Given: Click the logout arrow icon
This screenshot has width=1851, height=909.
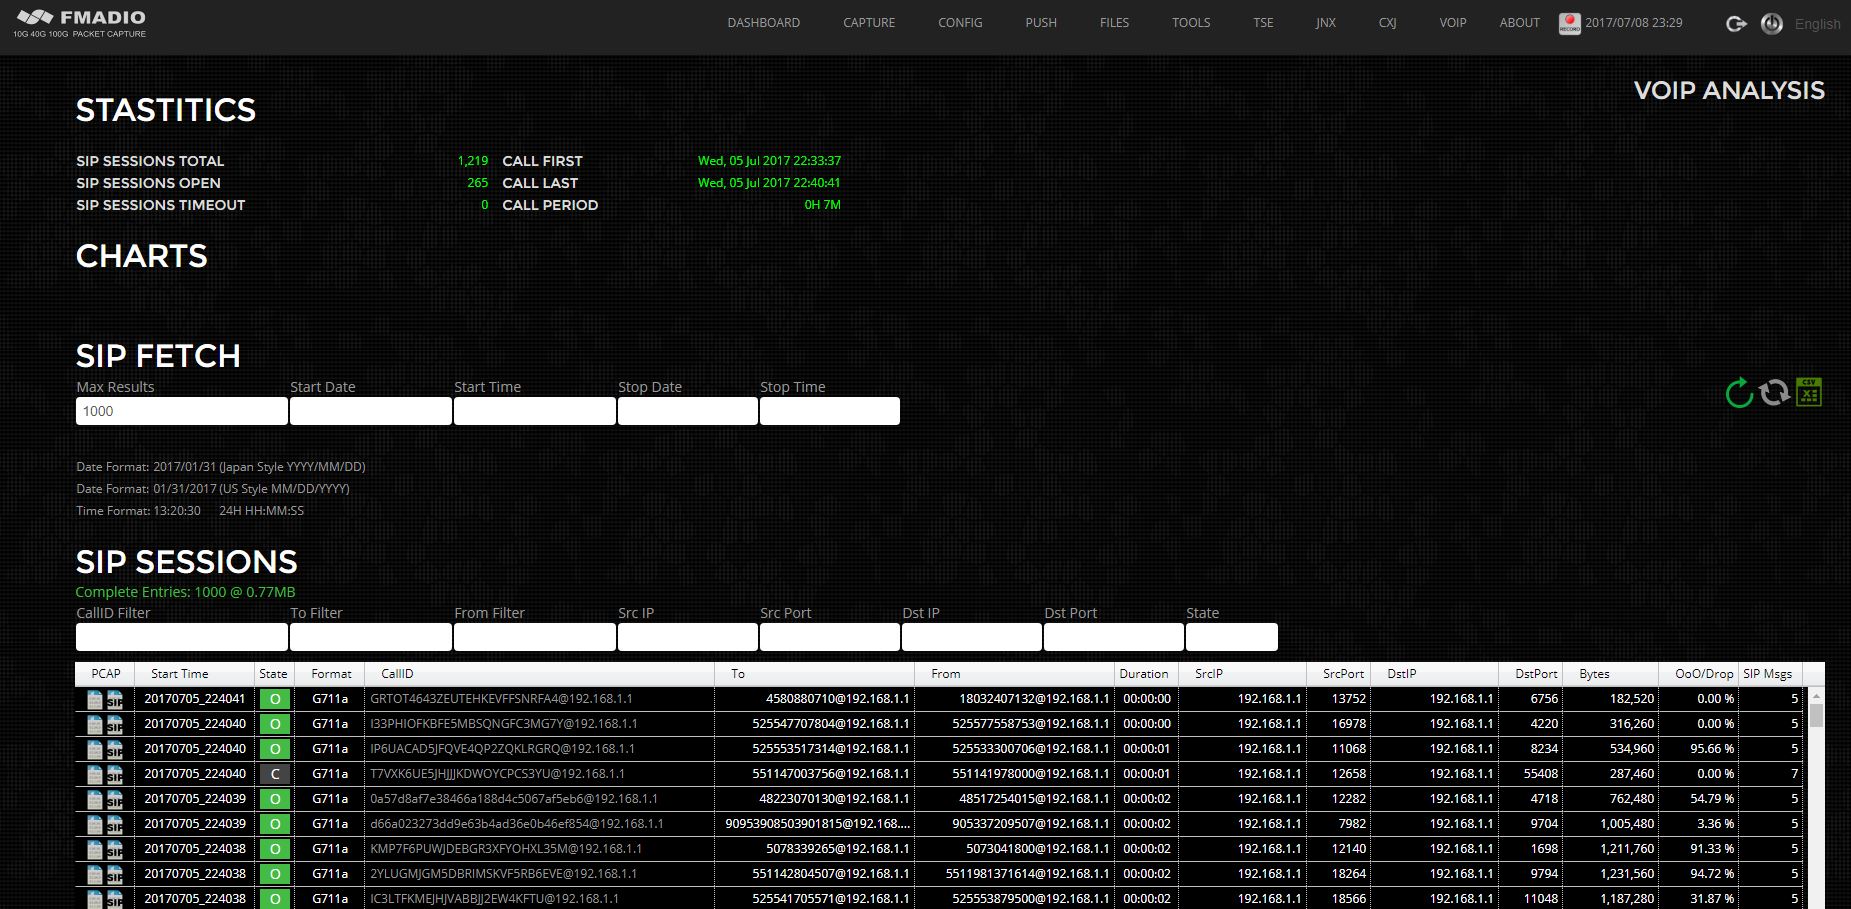Looking at the screenshot, I should tap(1736, 24).
